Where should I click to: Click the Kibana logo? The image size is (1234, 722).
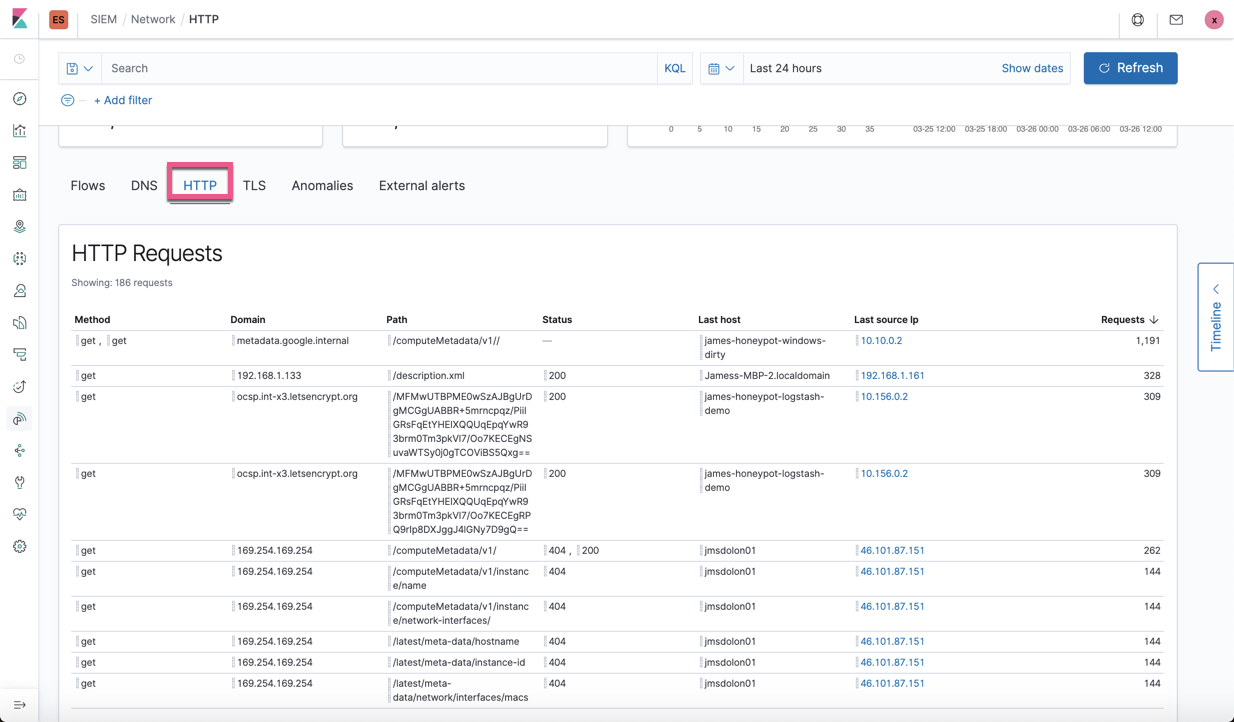point(19,19)
